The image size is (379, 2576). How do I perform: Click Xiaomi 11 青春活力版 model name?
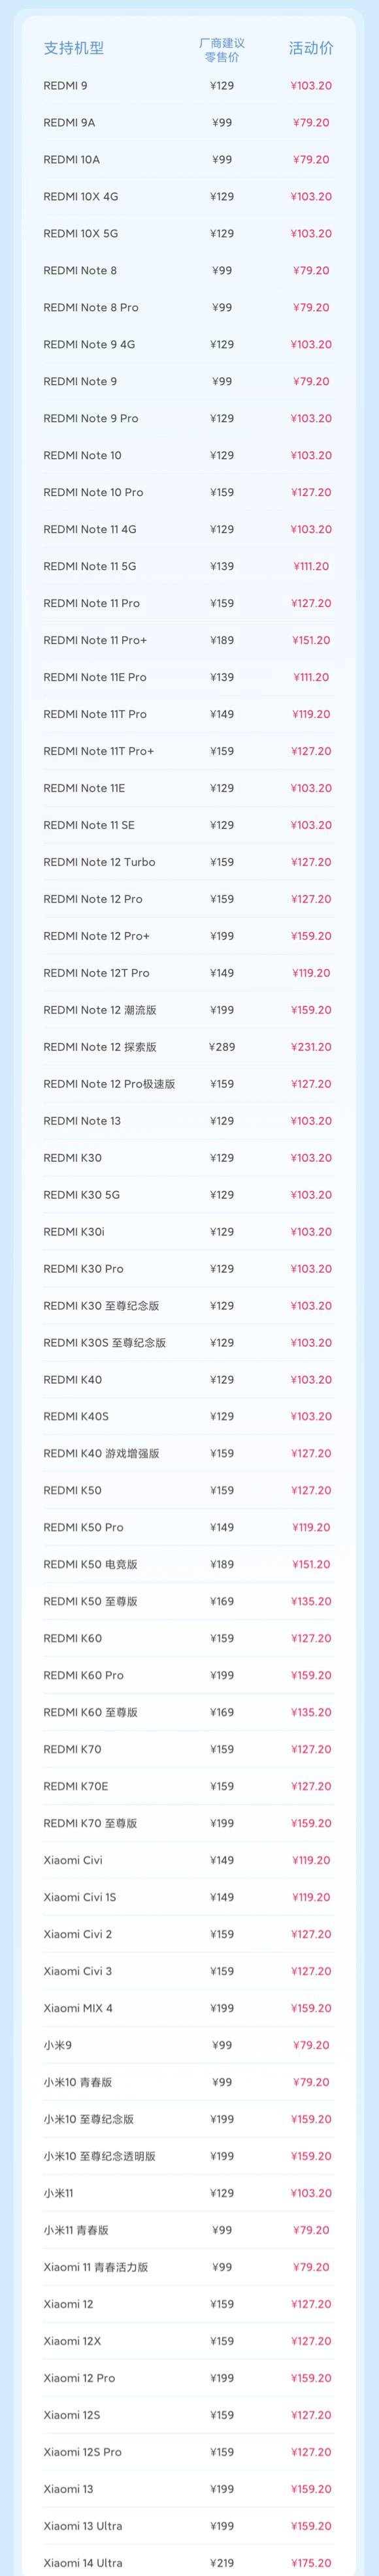[x=96, y=2267]
